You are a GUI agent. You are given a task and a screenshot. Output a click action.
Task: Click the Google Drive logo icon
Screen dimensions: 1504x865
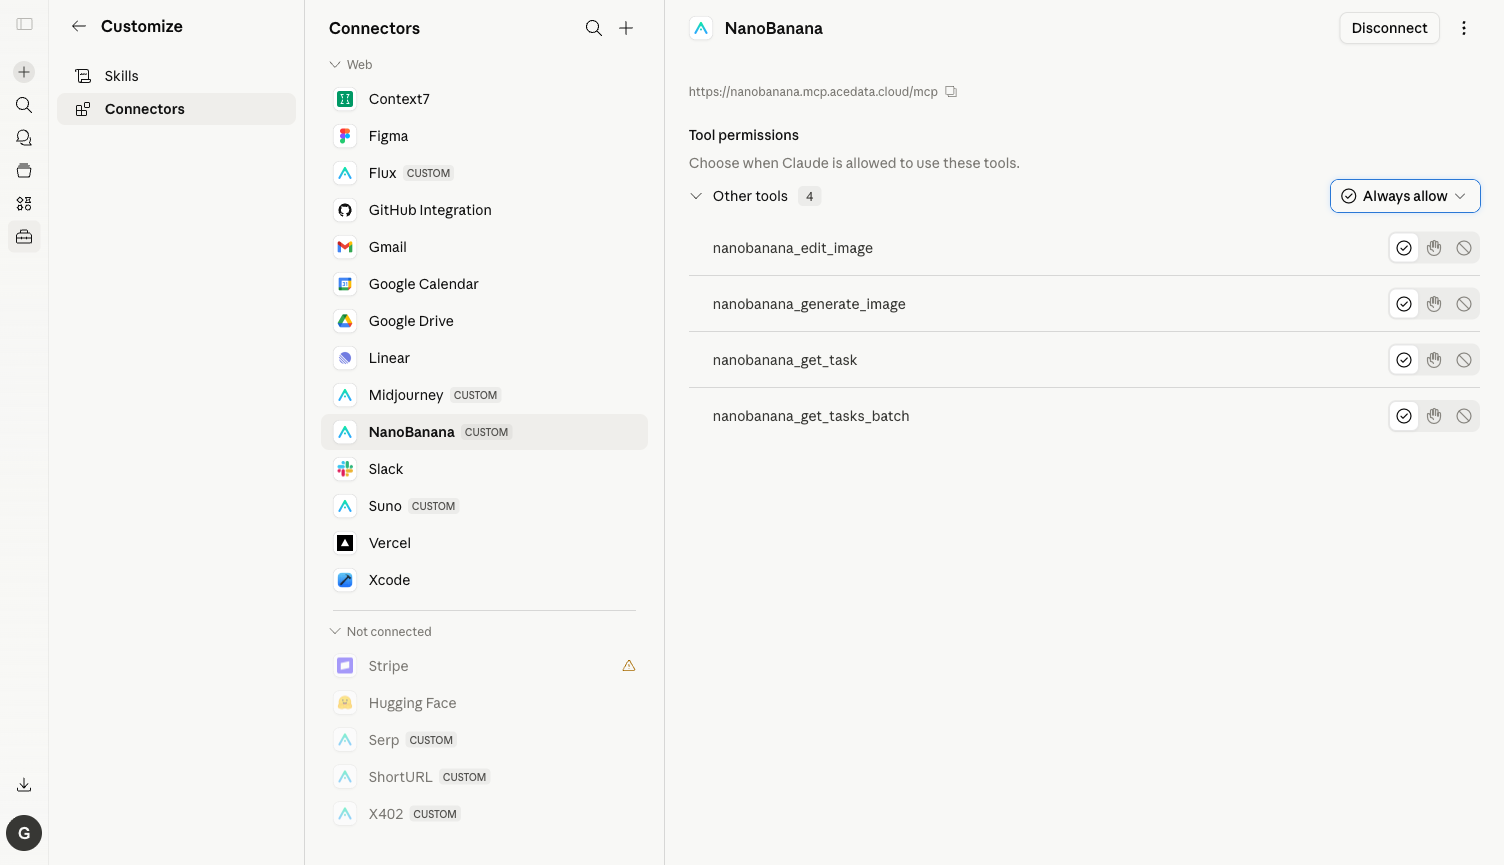tap(345, 321)
